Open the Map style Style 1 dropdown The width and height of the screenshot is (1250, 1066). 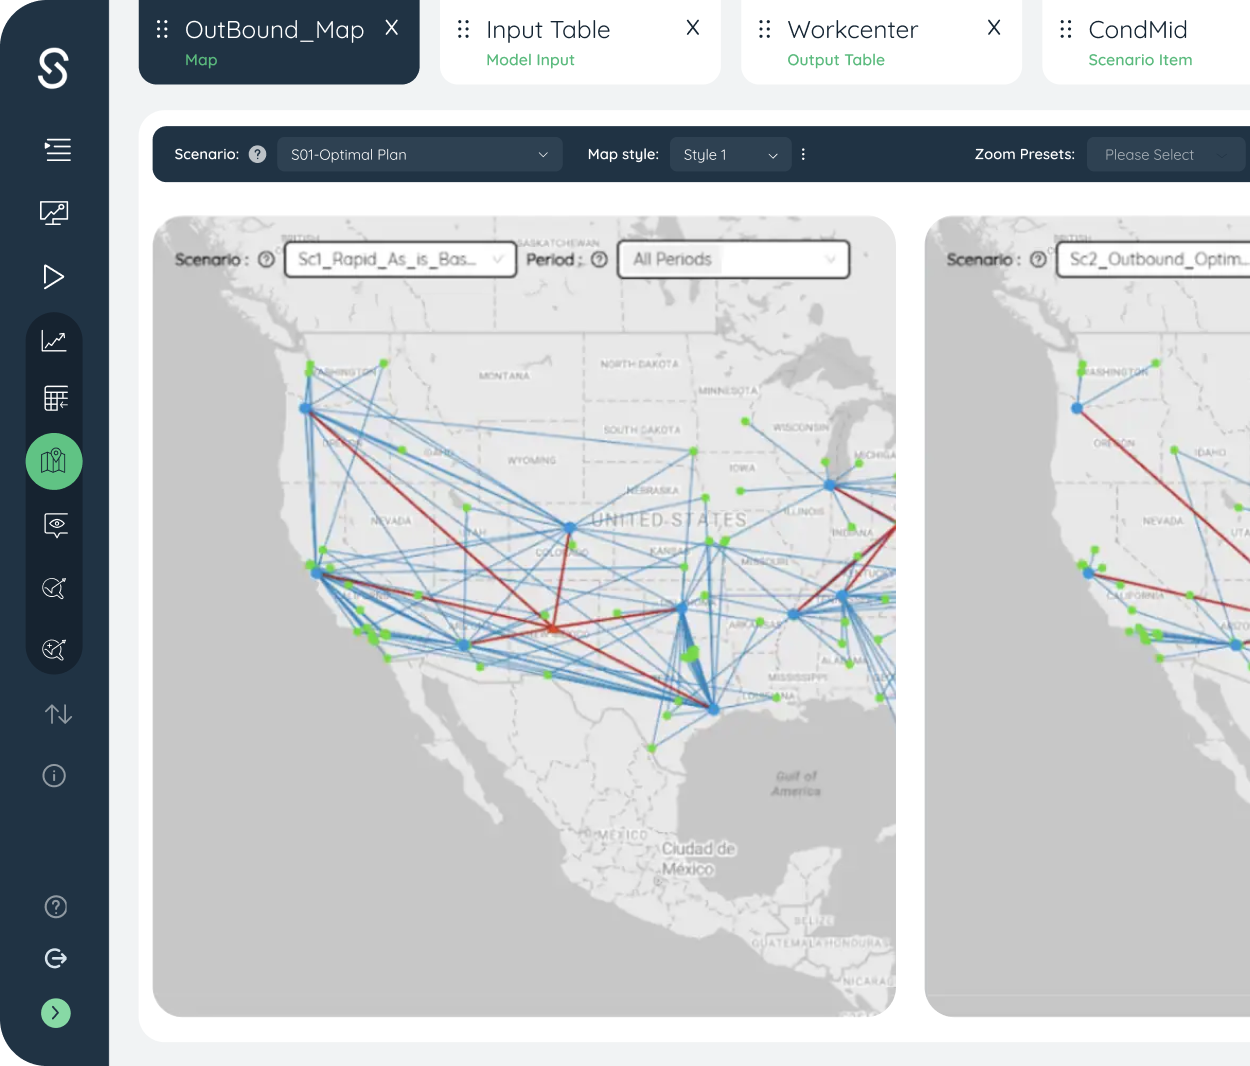pyautogui.click(x=730, y=154)
